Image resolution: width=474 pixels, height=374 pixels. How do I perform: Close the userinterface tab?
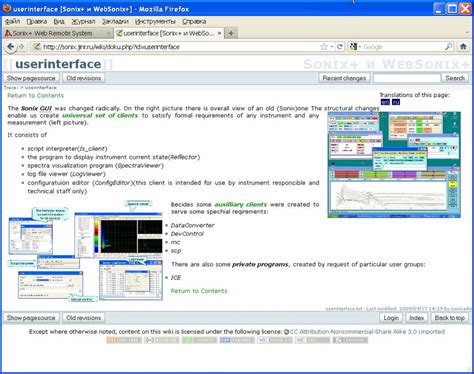[219, 33]
